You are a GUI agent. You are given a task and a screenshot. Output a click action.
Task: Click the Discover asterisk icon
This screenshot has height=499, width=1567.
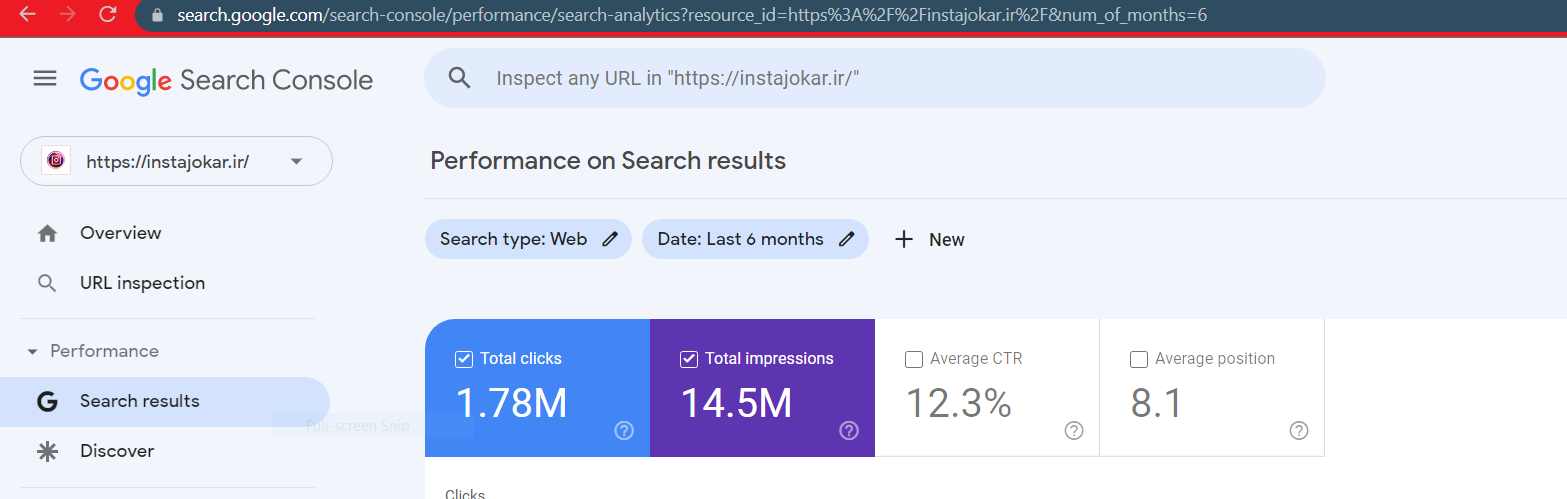pos(47,451)
